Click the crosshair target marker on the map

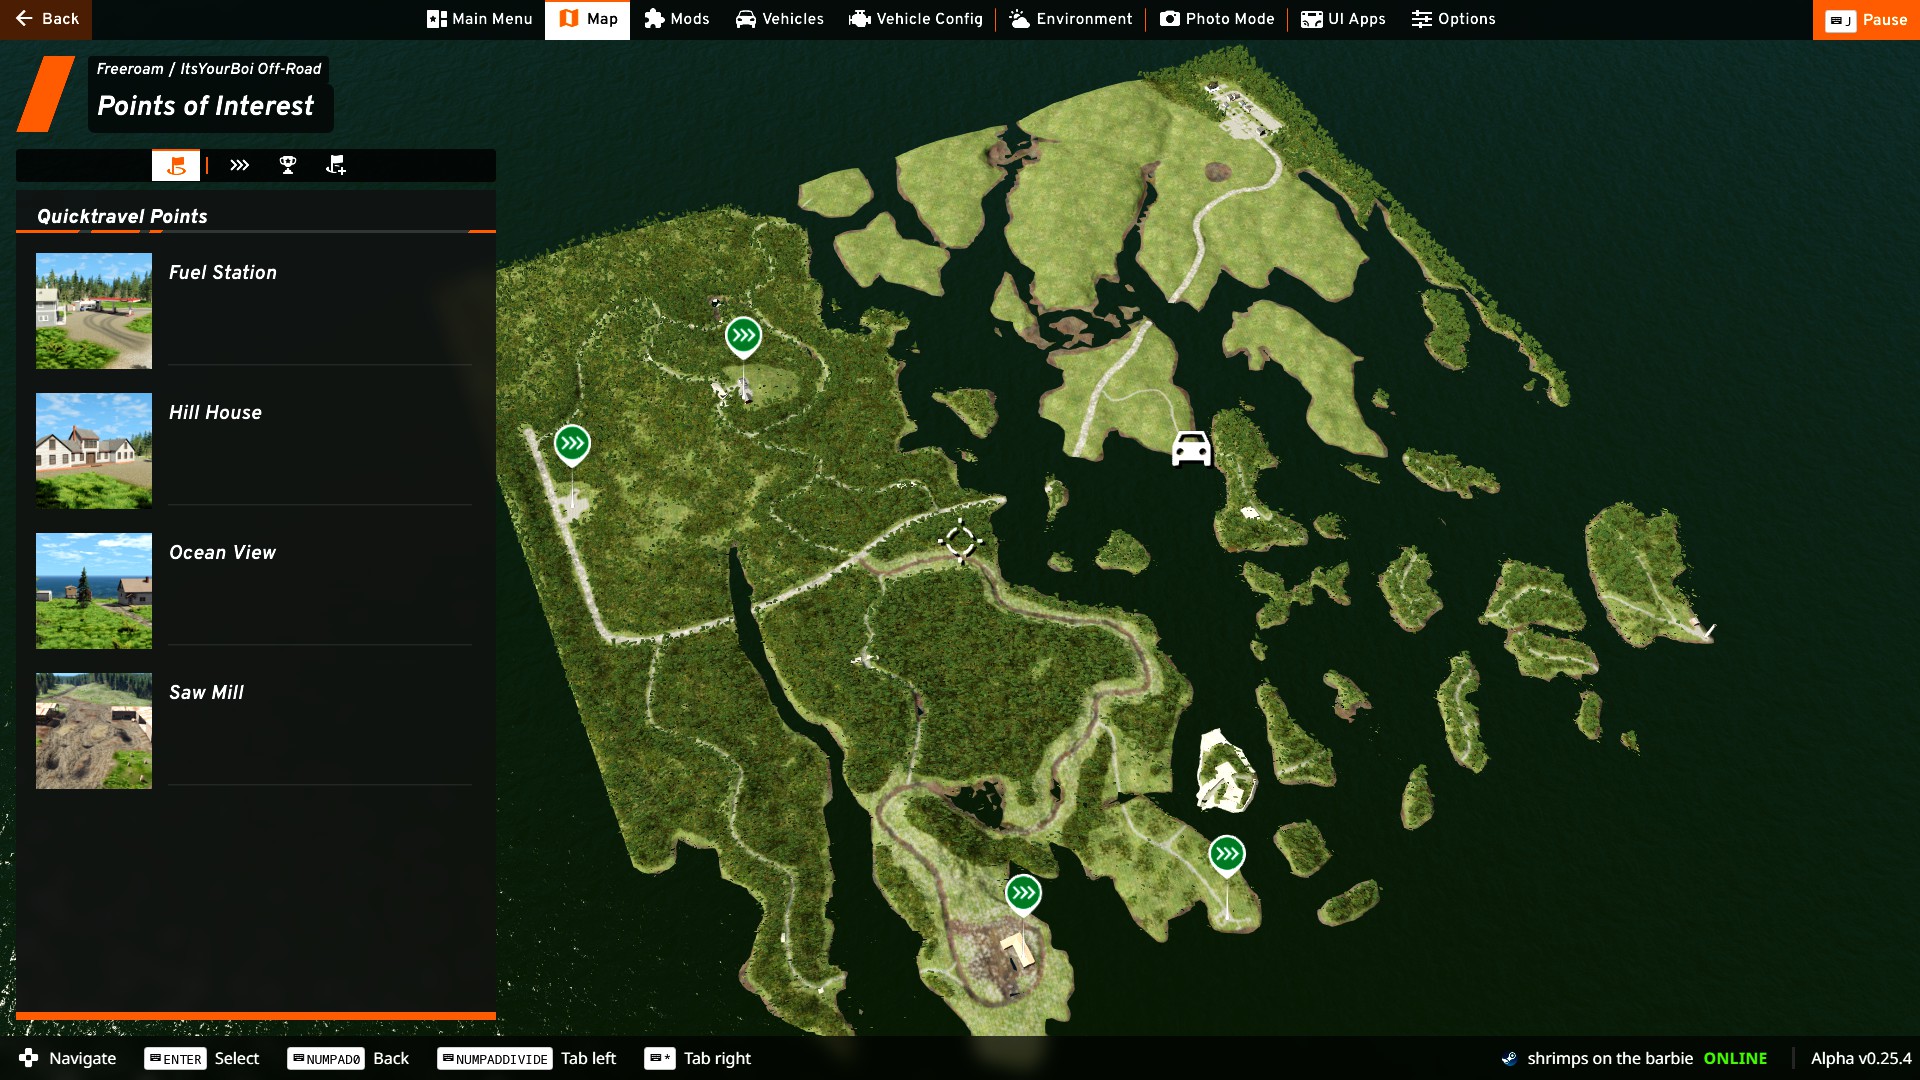(x=960, y=541)
